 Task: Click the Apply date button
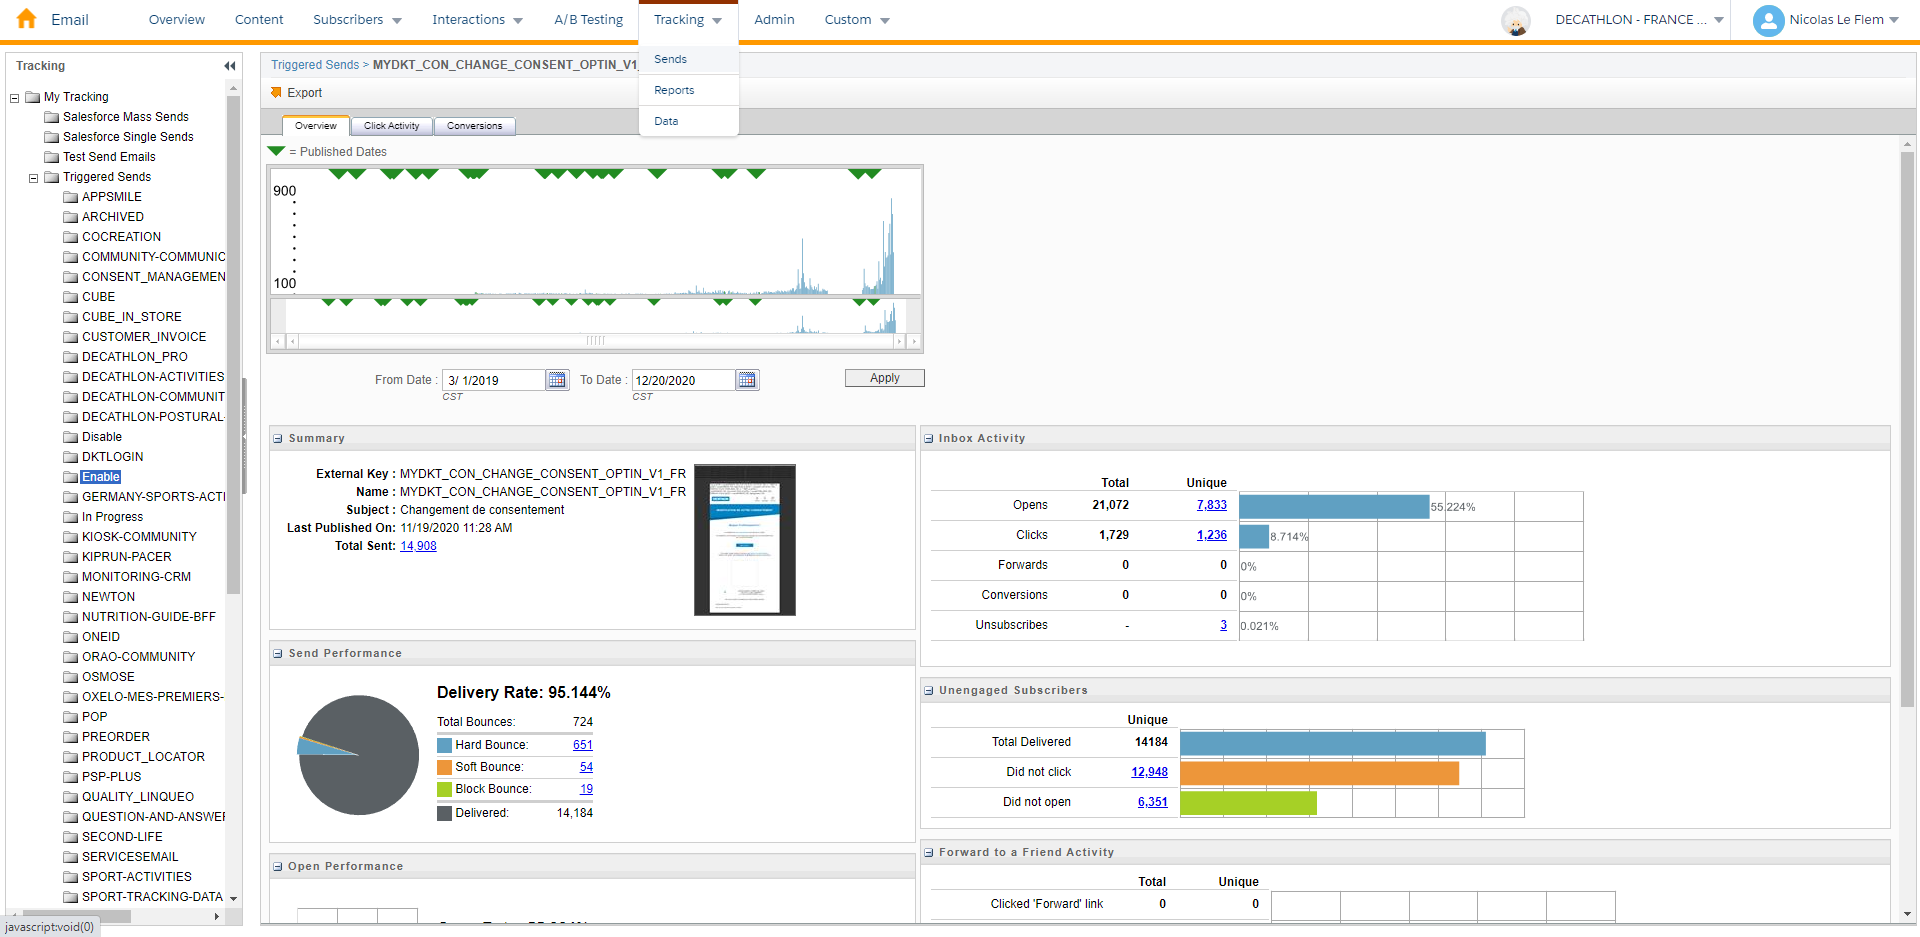[884, 378]
